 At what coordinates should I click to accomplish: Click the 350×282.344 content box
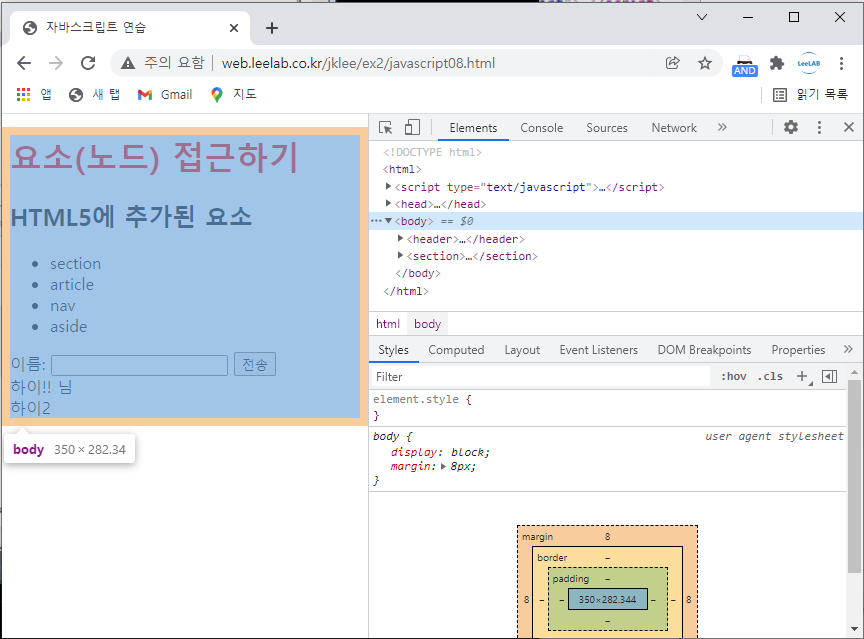(607, 599)
